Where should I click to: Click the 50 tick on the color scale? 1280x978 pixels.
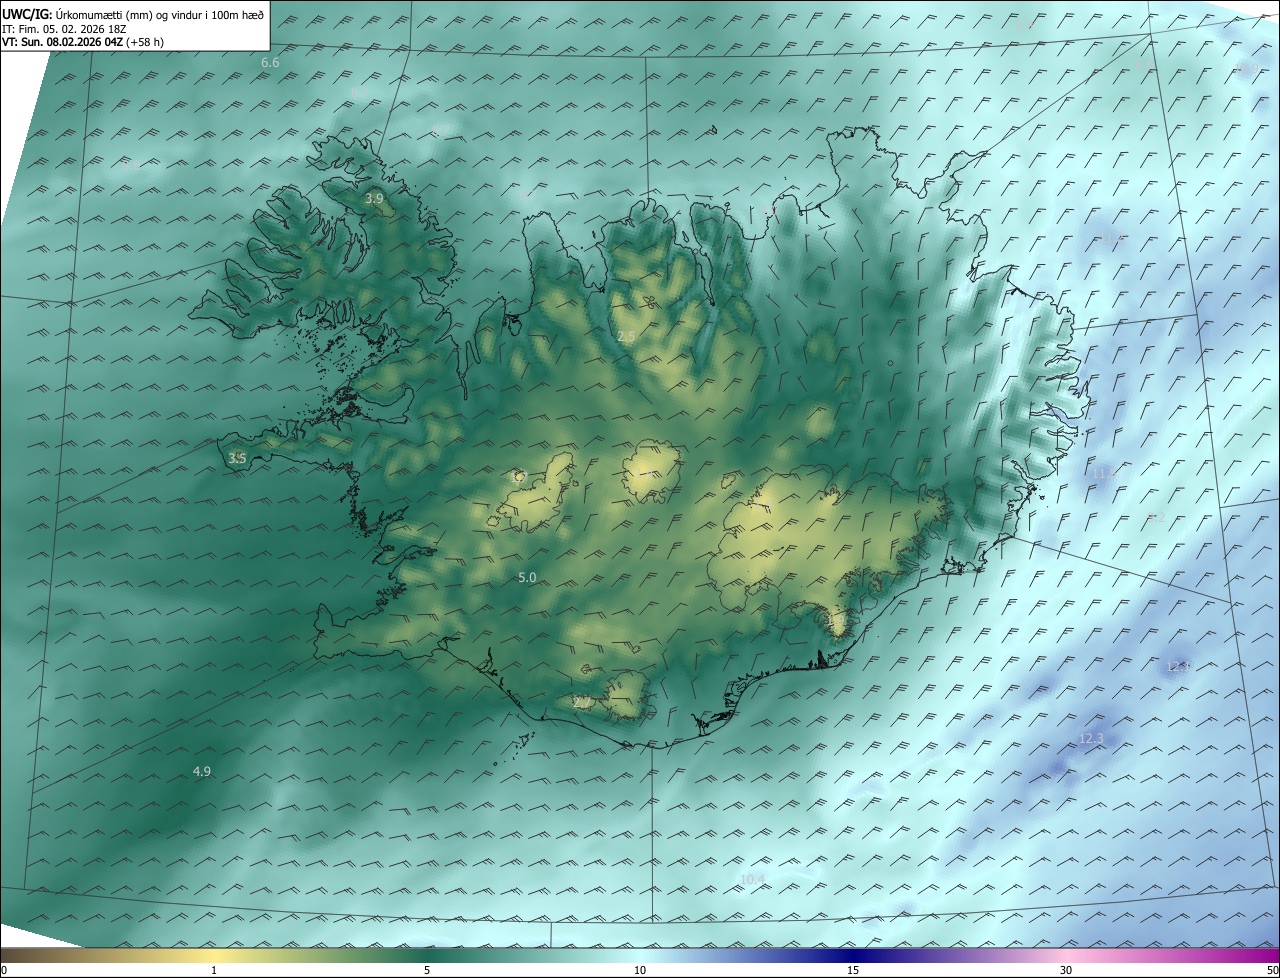point(1272,970)
